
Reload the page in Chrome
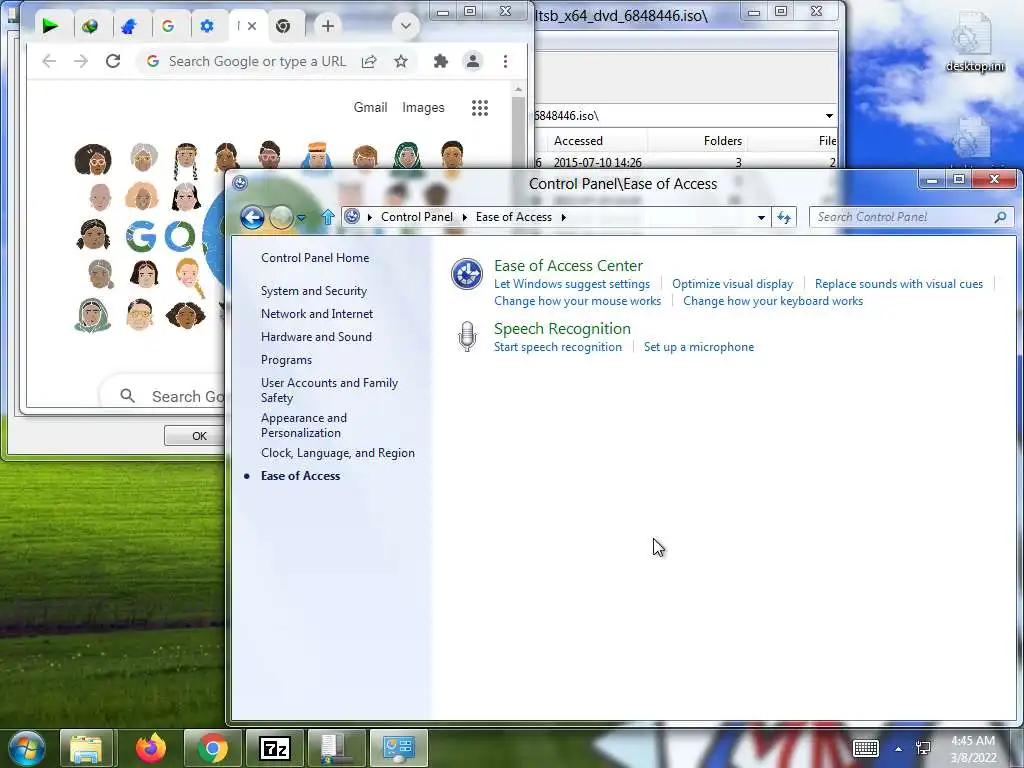click(113, 61)
